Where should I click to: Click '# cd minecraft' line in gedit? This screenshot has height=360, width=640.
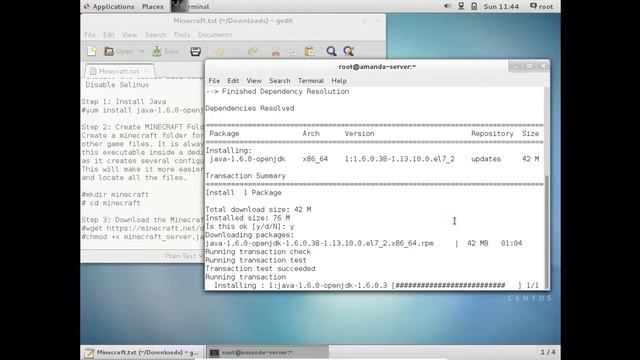(111, 203)
